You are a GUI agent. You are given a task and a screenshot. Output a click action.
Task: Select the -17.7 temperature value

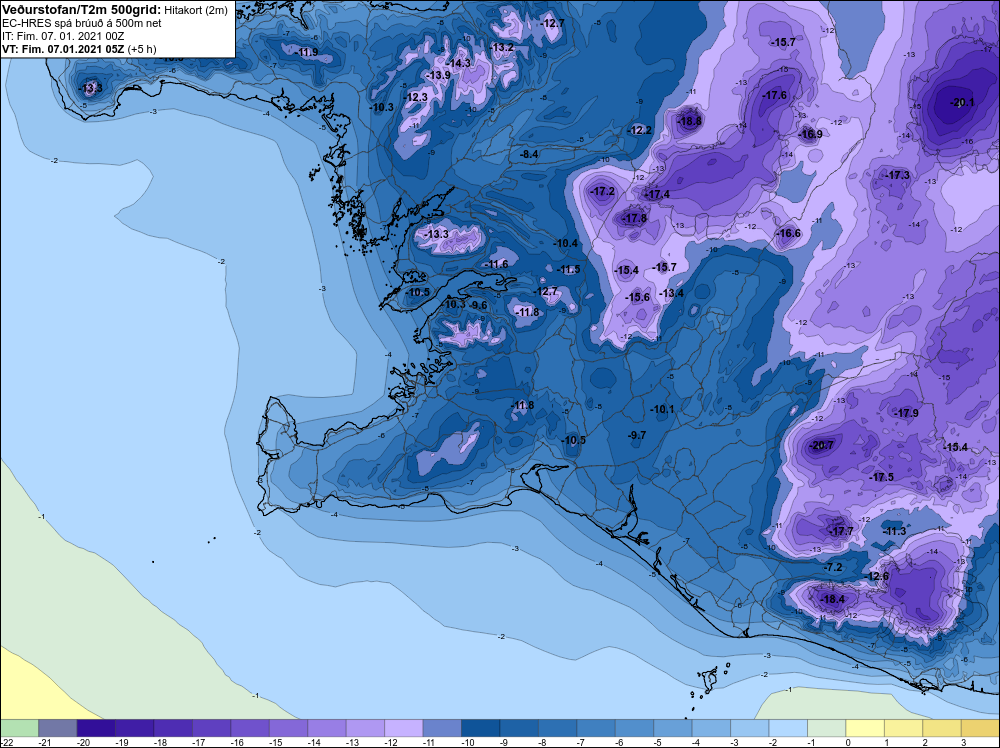coord(841,531)
